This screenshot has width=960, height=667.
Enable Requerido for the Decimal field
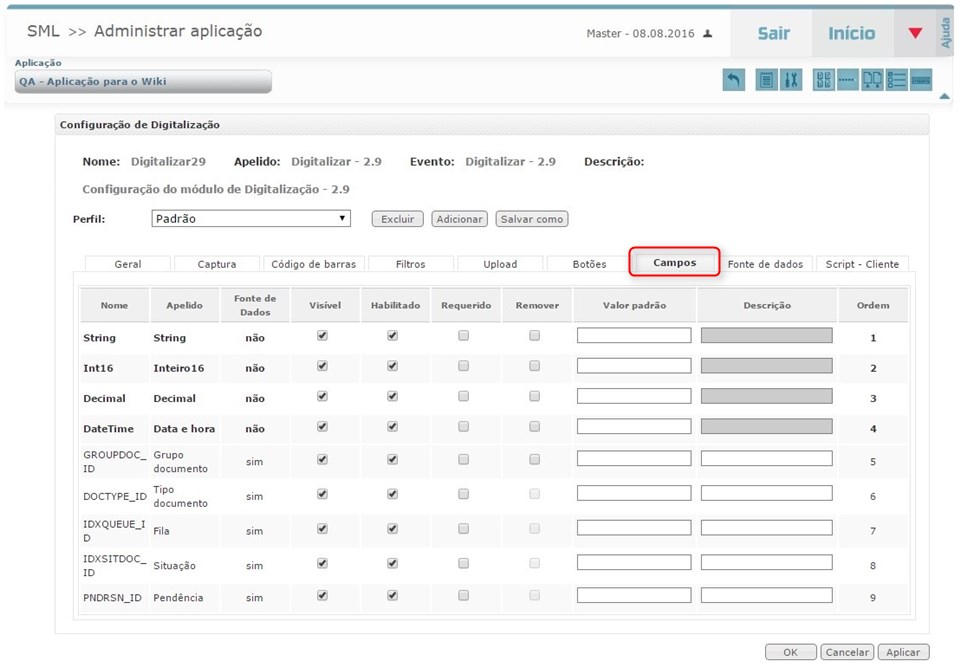464,397
